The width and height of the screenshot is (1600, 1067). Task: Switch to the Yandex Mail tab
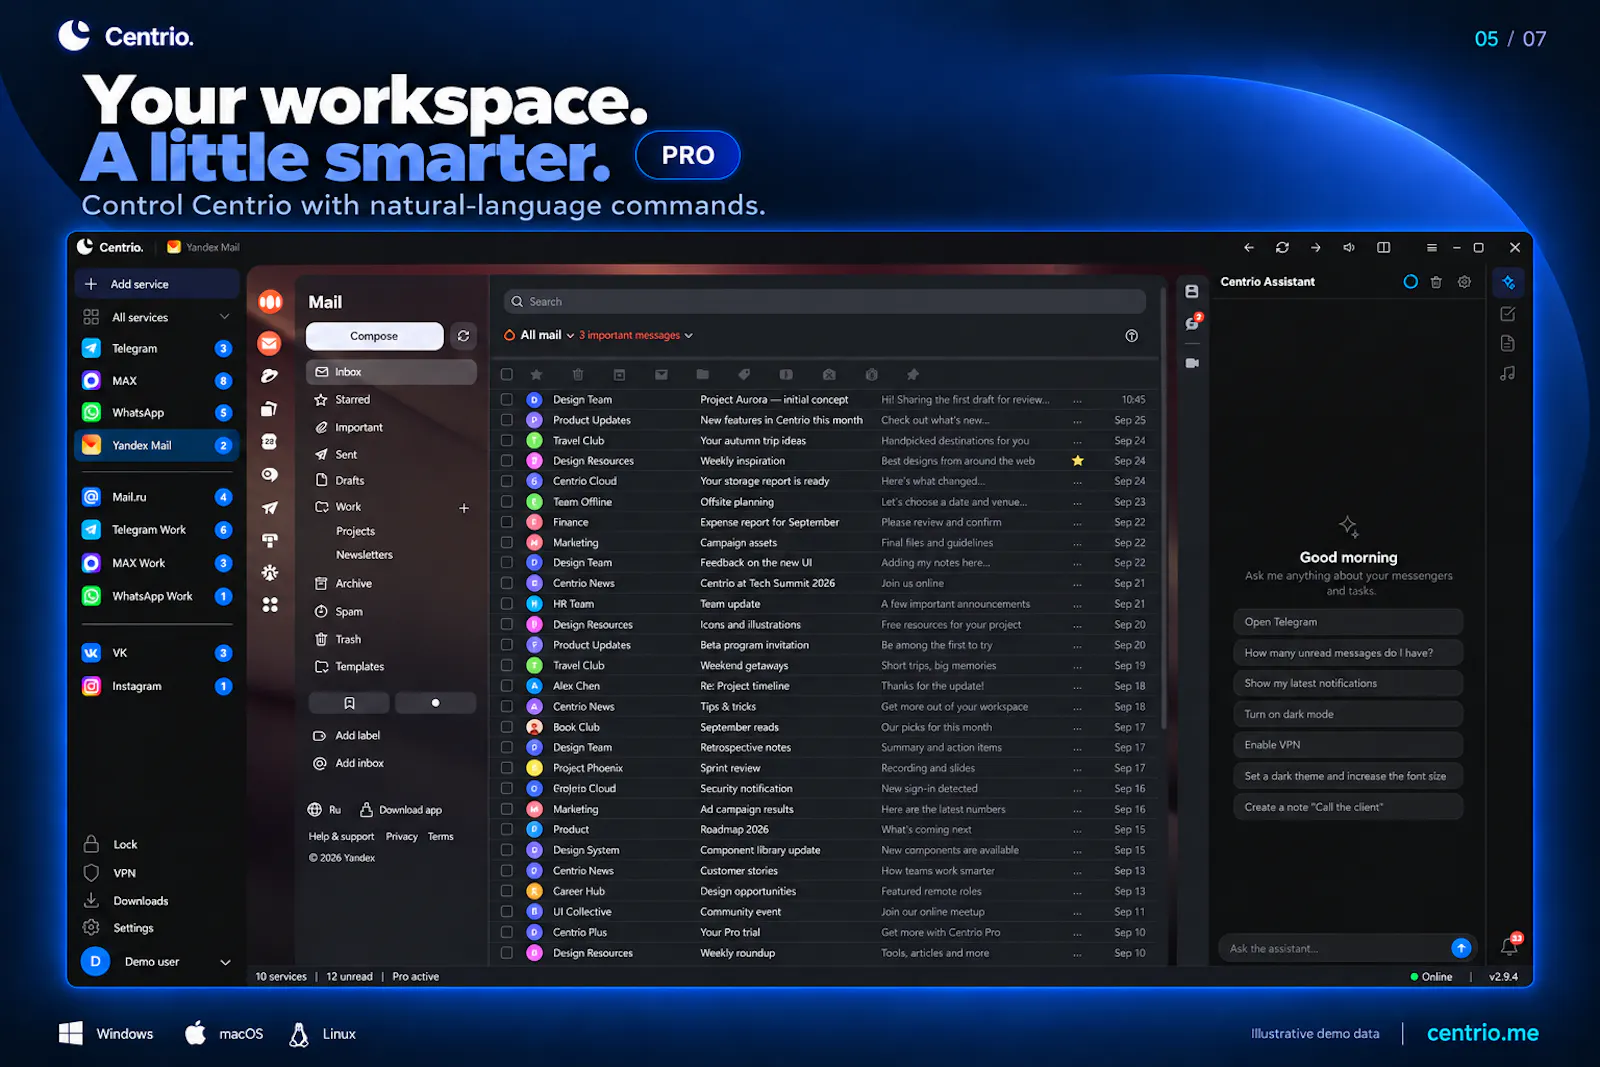(x=203, y=247)
